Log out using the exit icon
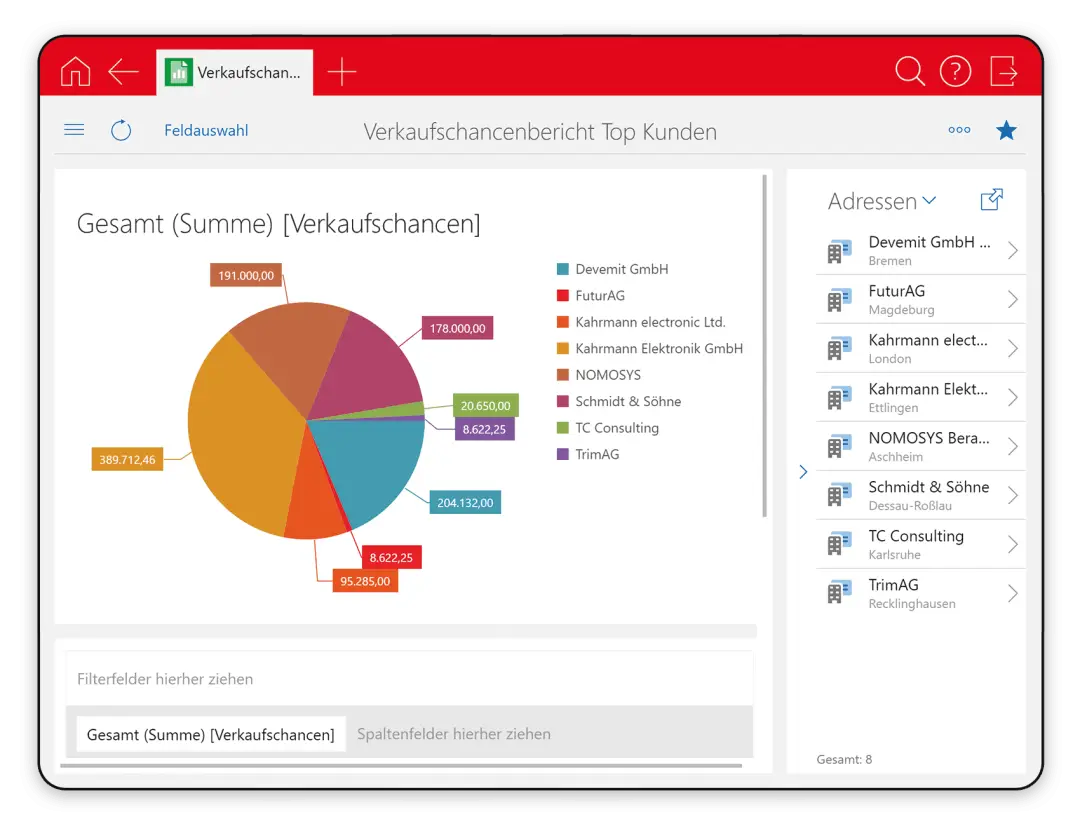Image resolution: width=1080 pixels, height=826 pixels. (x=1003, y=72)
